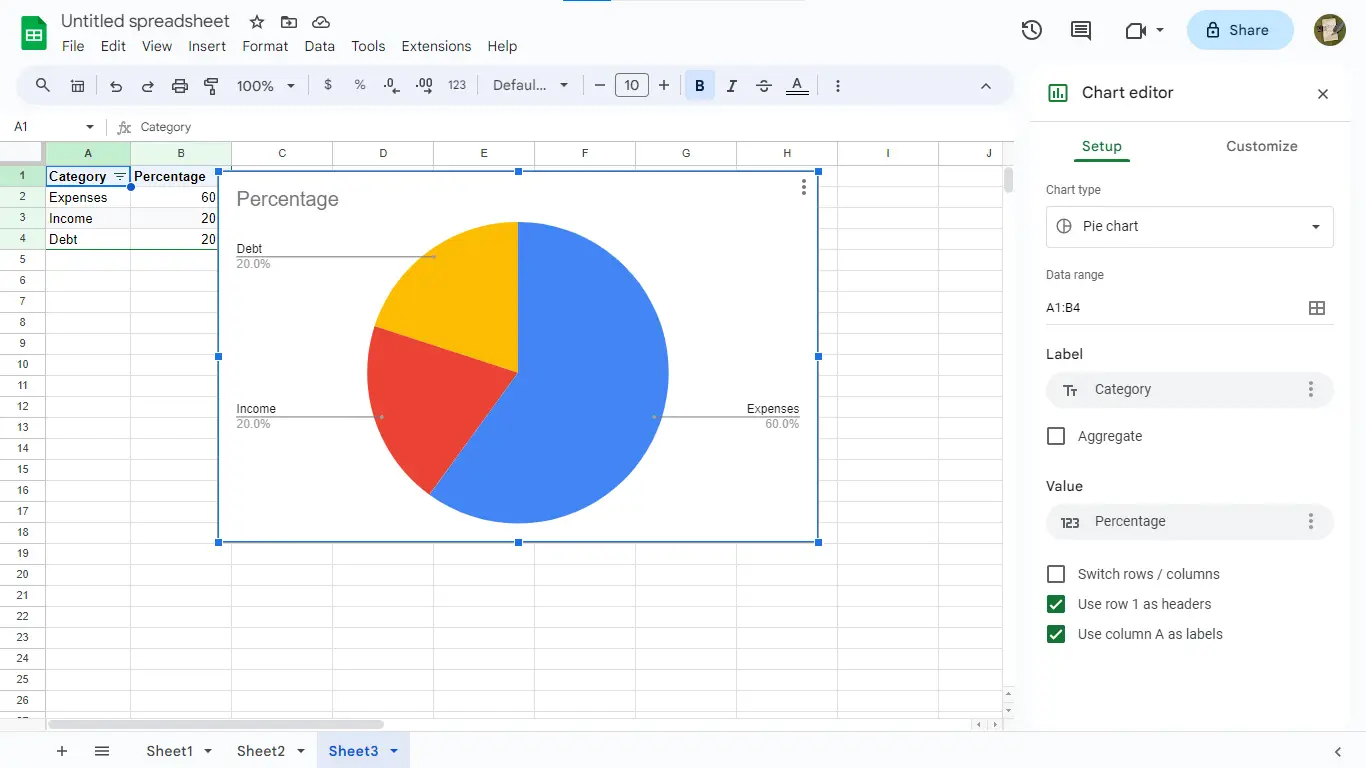Star the Untitled spreadsheet
The height and width of the screenshot is (768, 1366).
(257, 22)
